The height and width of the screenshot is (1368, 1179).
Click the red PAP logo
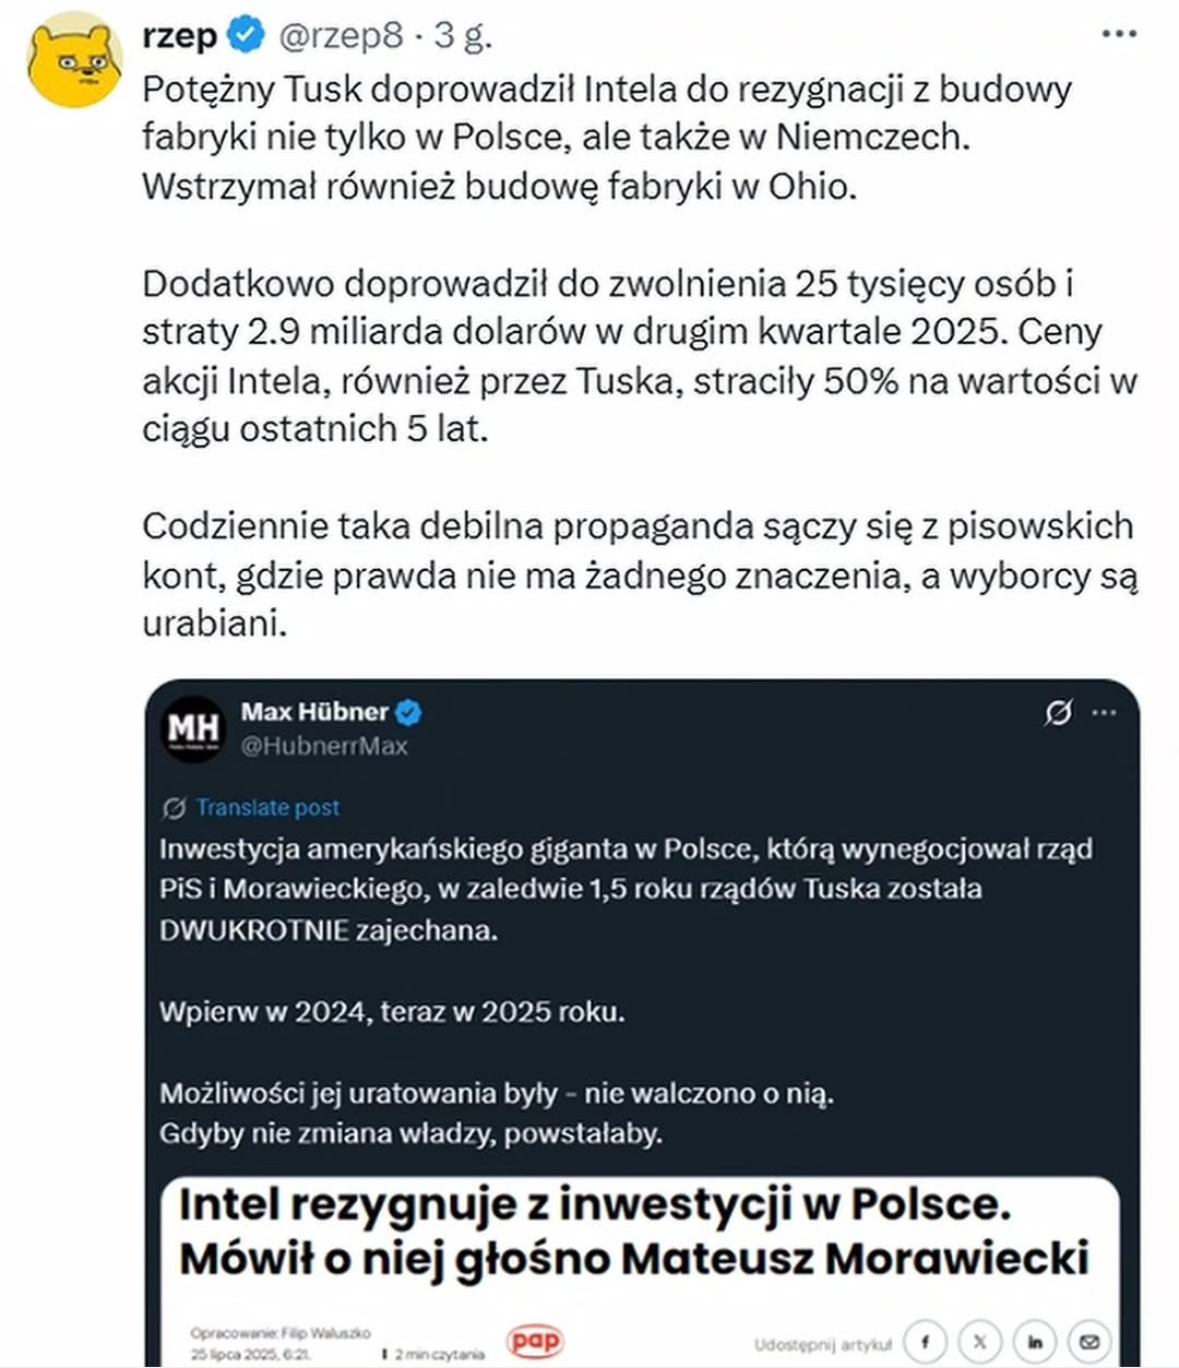click(x=535, y=1340)
